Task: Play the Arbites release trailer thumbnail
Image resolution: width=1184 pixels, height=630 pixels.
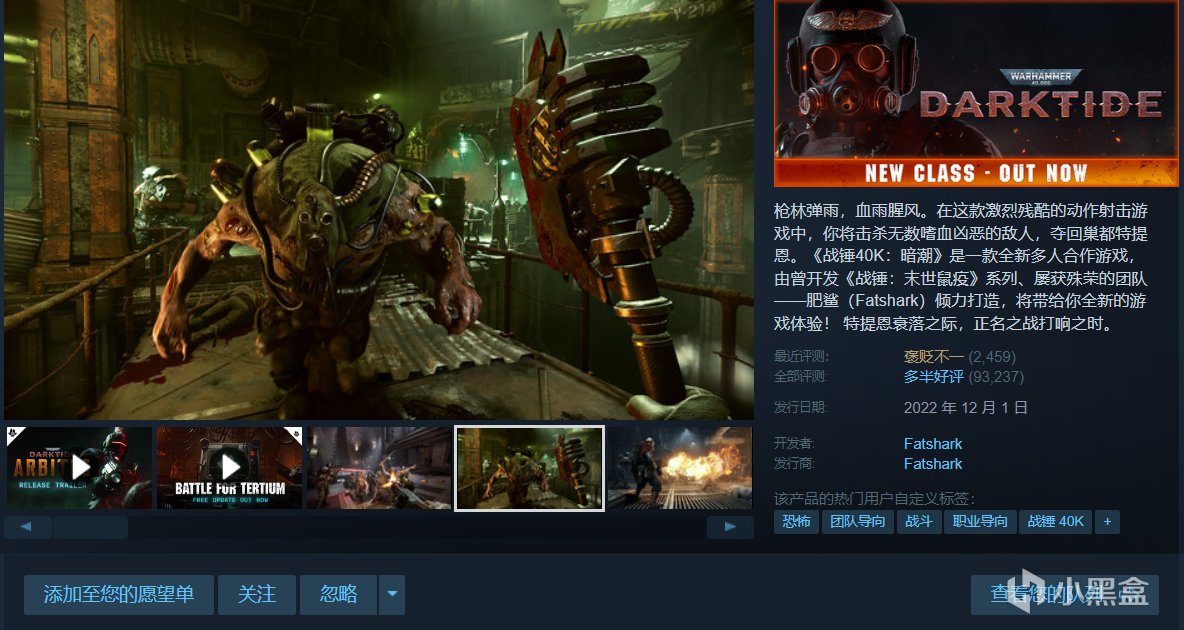Action: tap(79, 468)
